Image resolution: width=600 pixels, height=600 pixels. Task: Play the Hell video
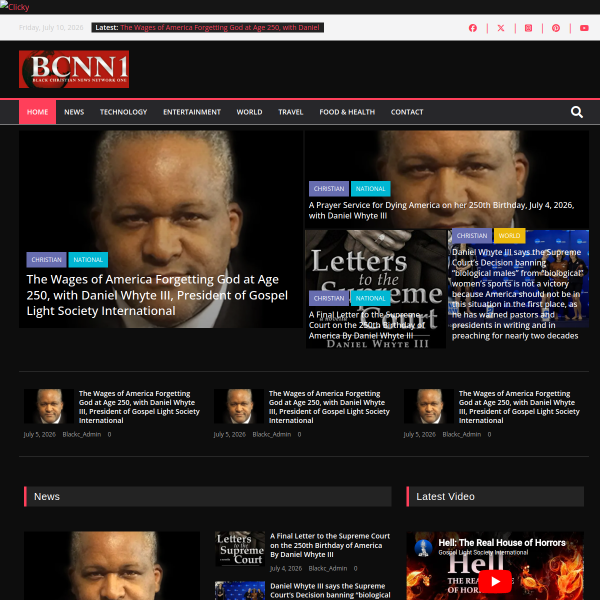point(495,581)
